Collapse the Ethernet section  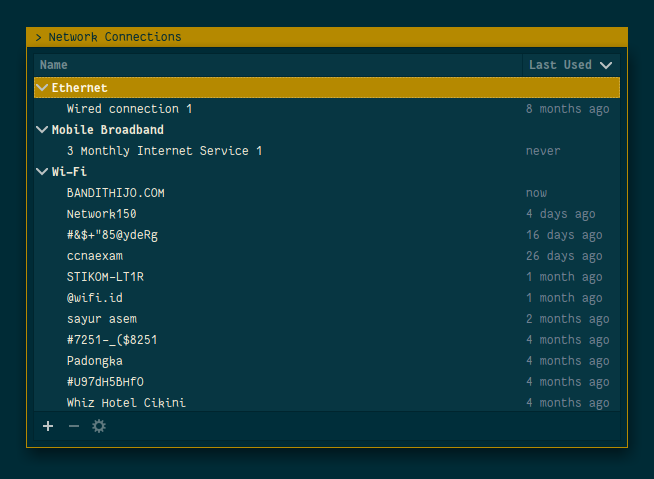42,88
